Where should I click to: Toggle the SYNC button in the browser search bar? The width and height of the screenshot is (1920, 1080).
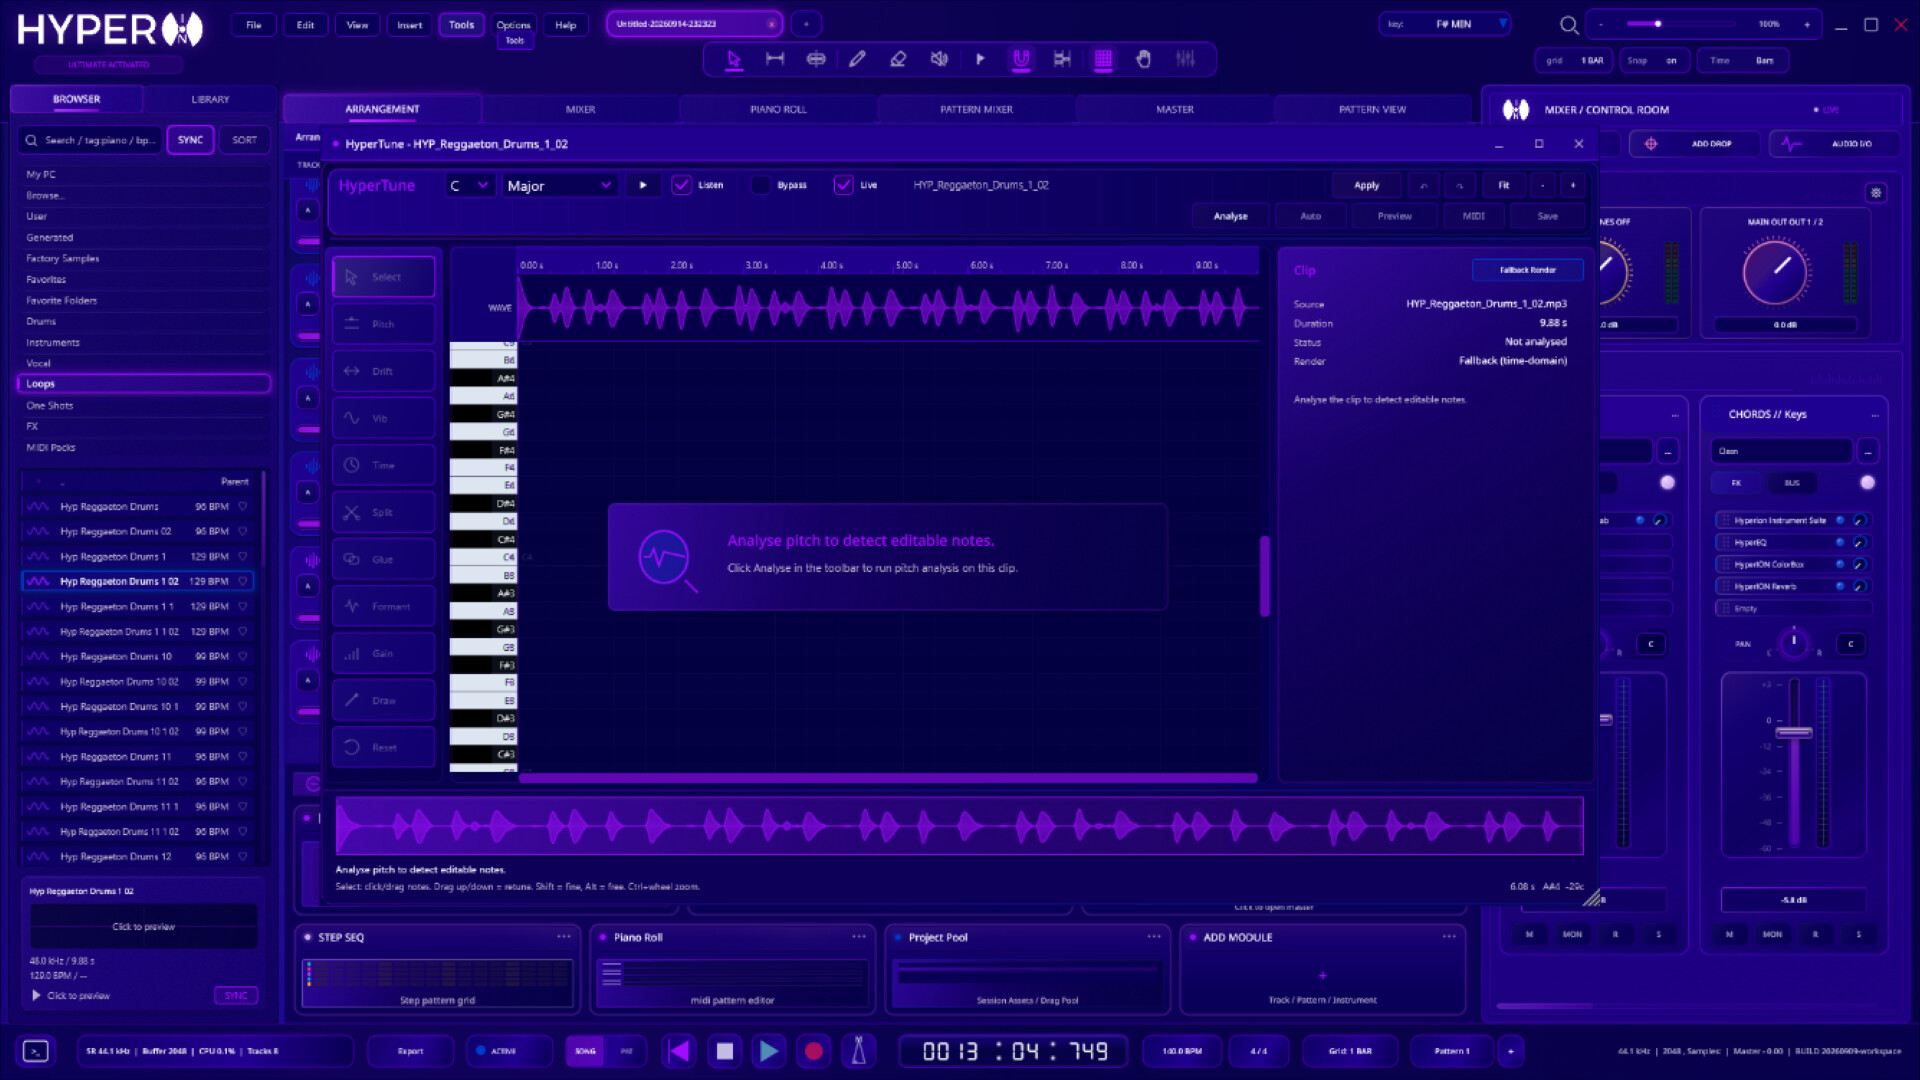click(x=190, y=140)
